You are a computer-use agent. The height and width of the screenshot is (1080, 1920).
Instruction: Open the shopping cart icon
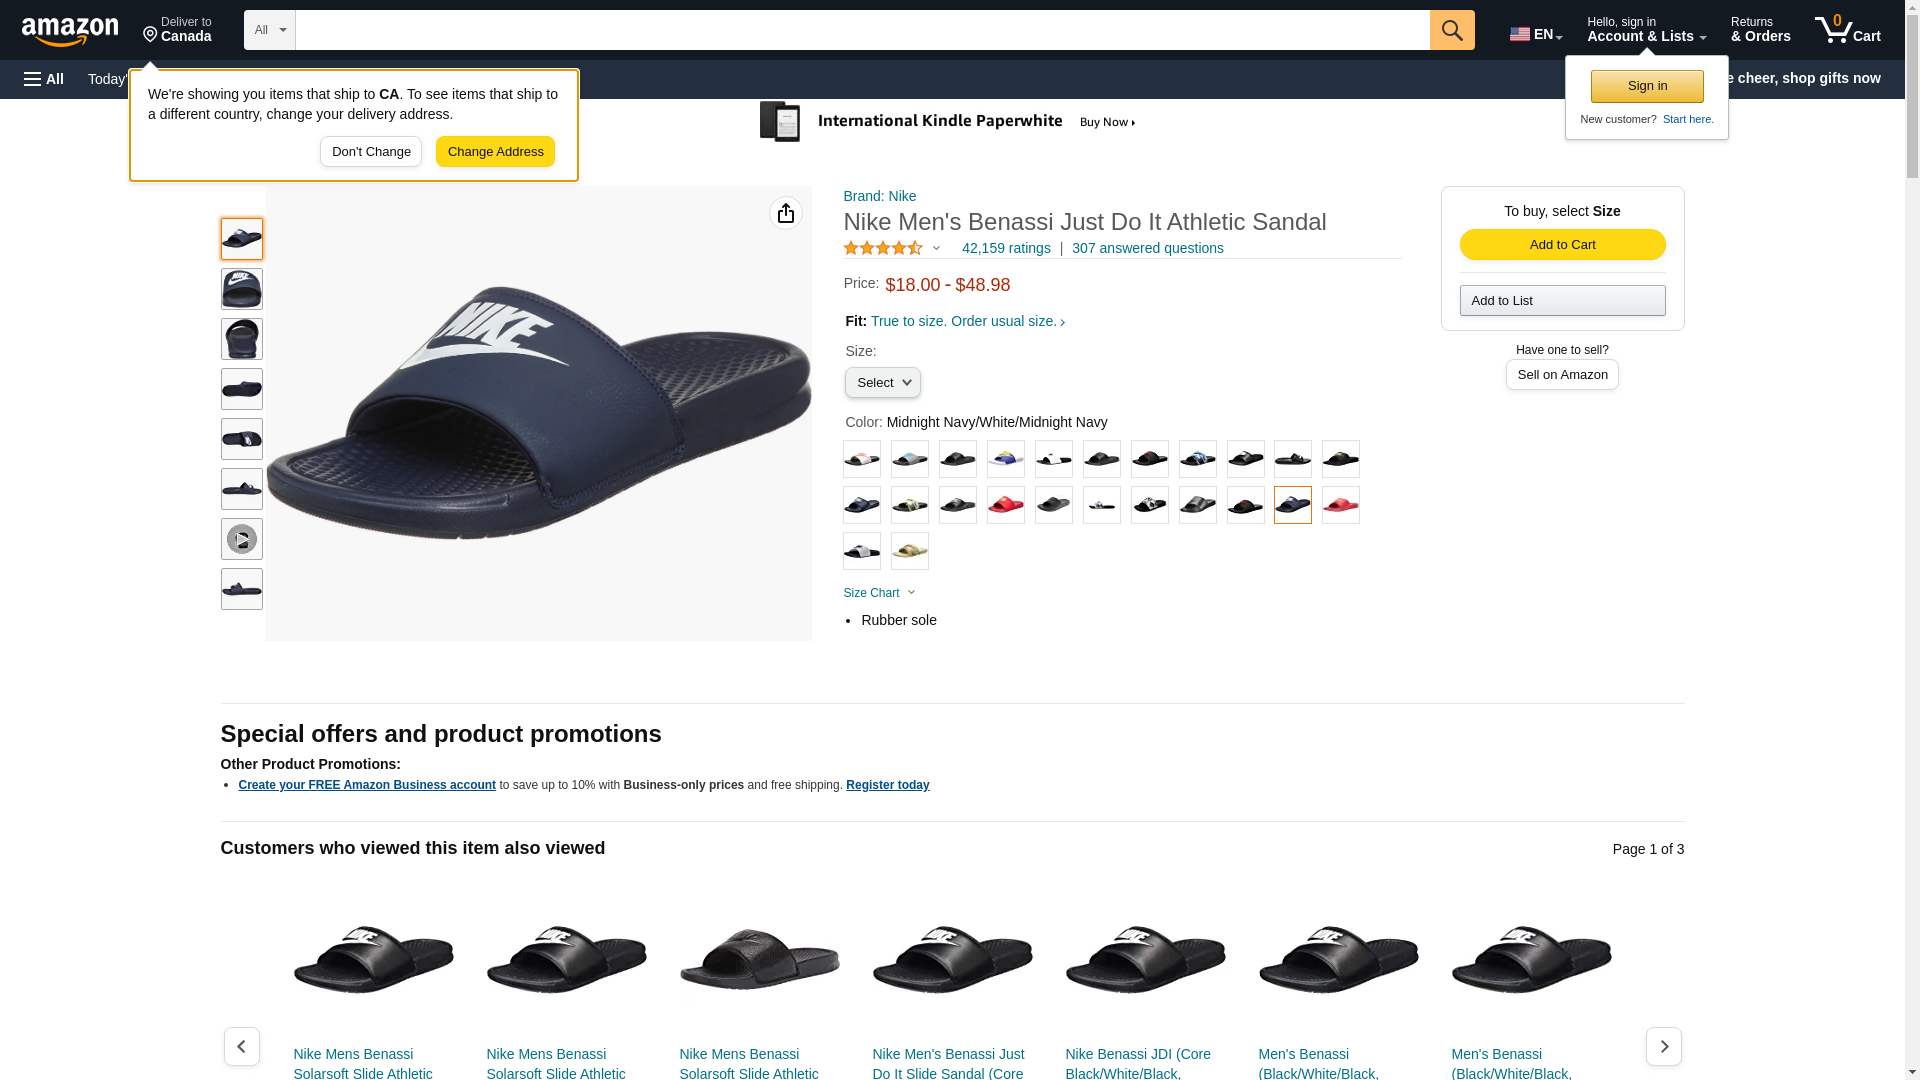(1847, 30)
